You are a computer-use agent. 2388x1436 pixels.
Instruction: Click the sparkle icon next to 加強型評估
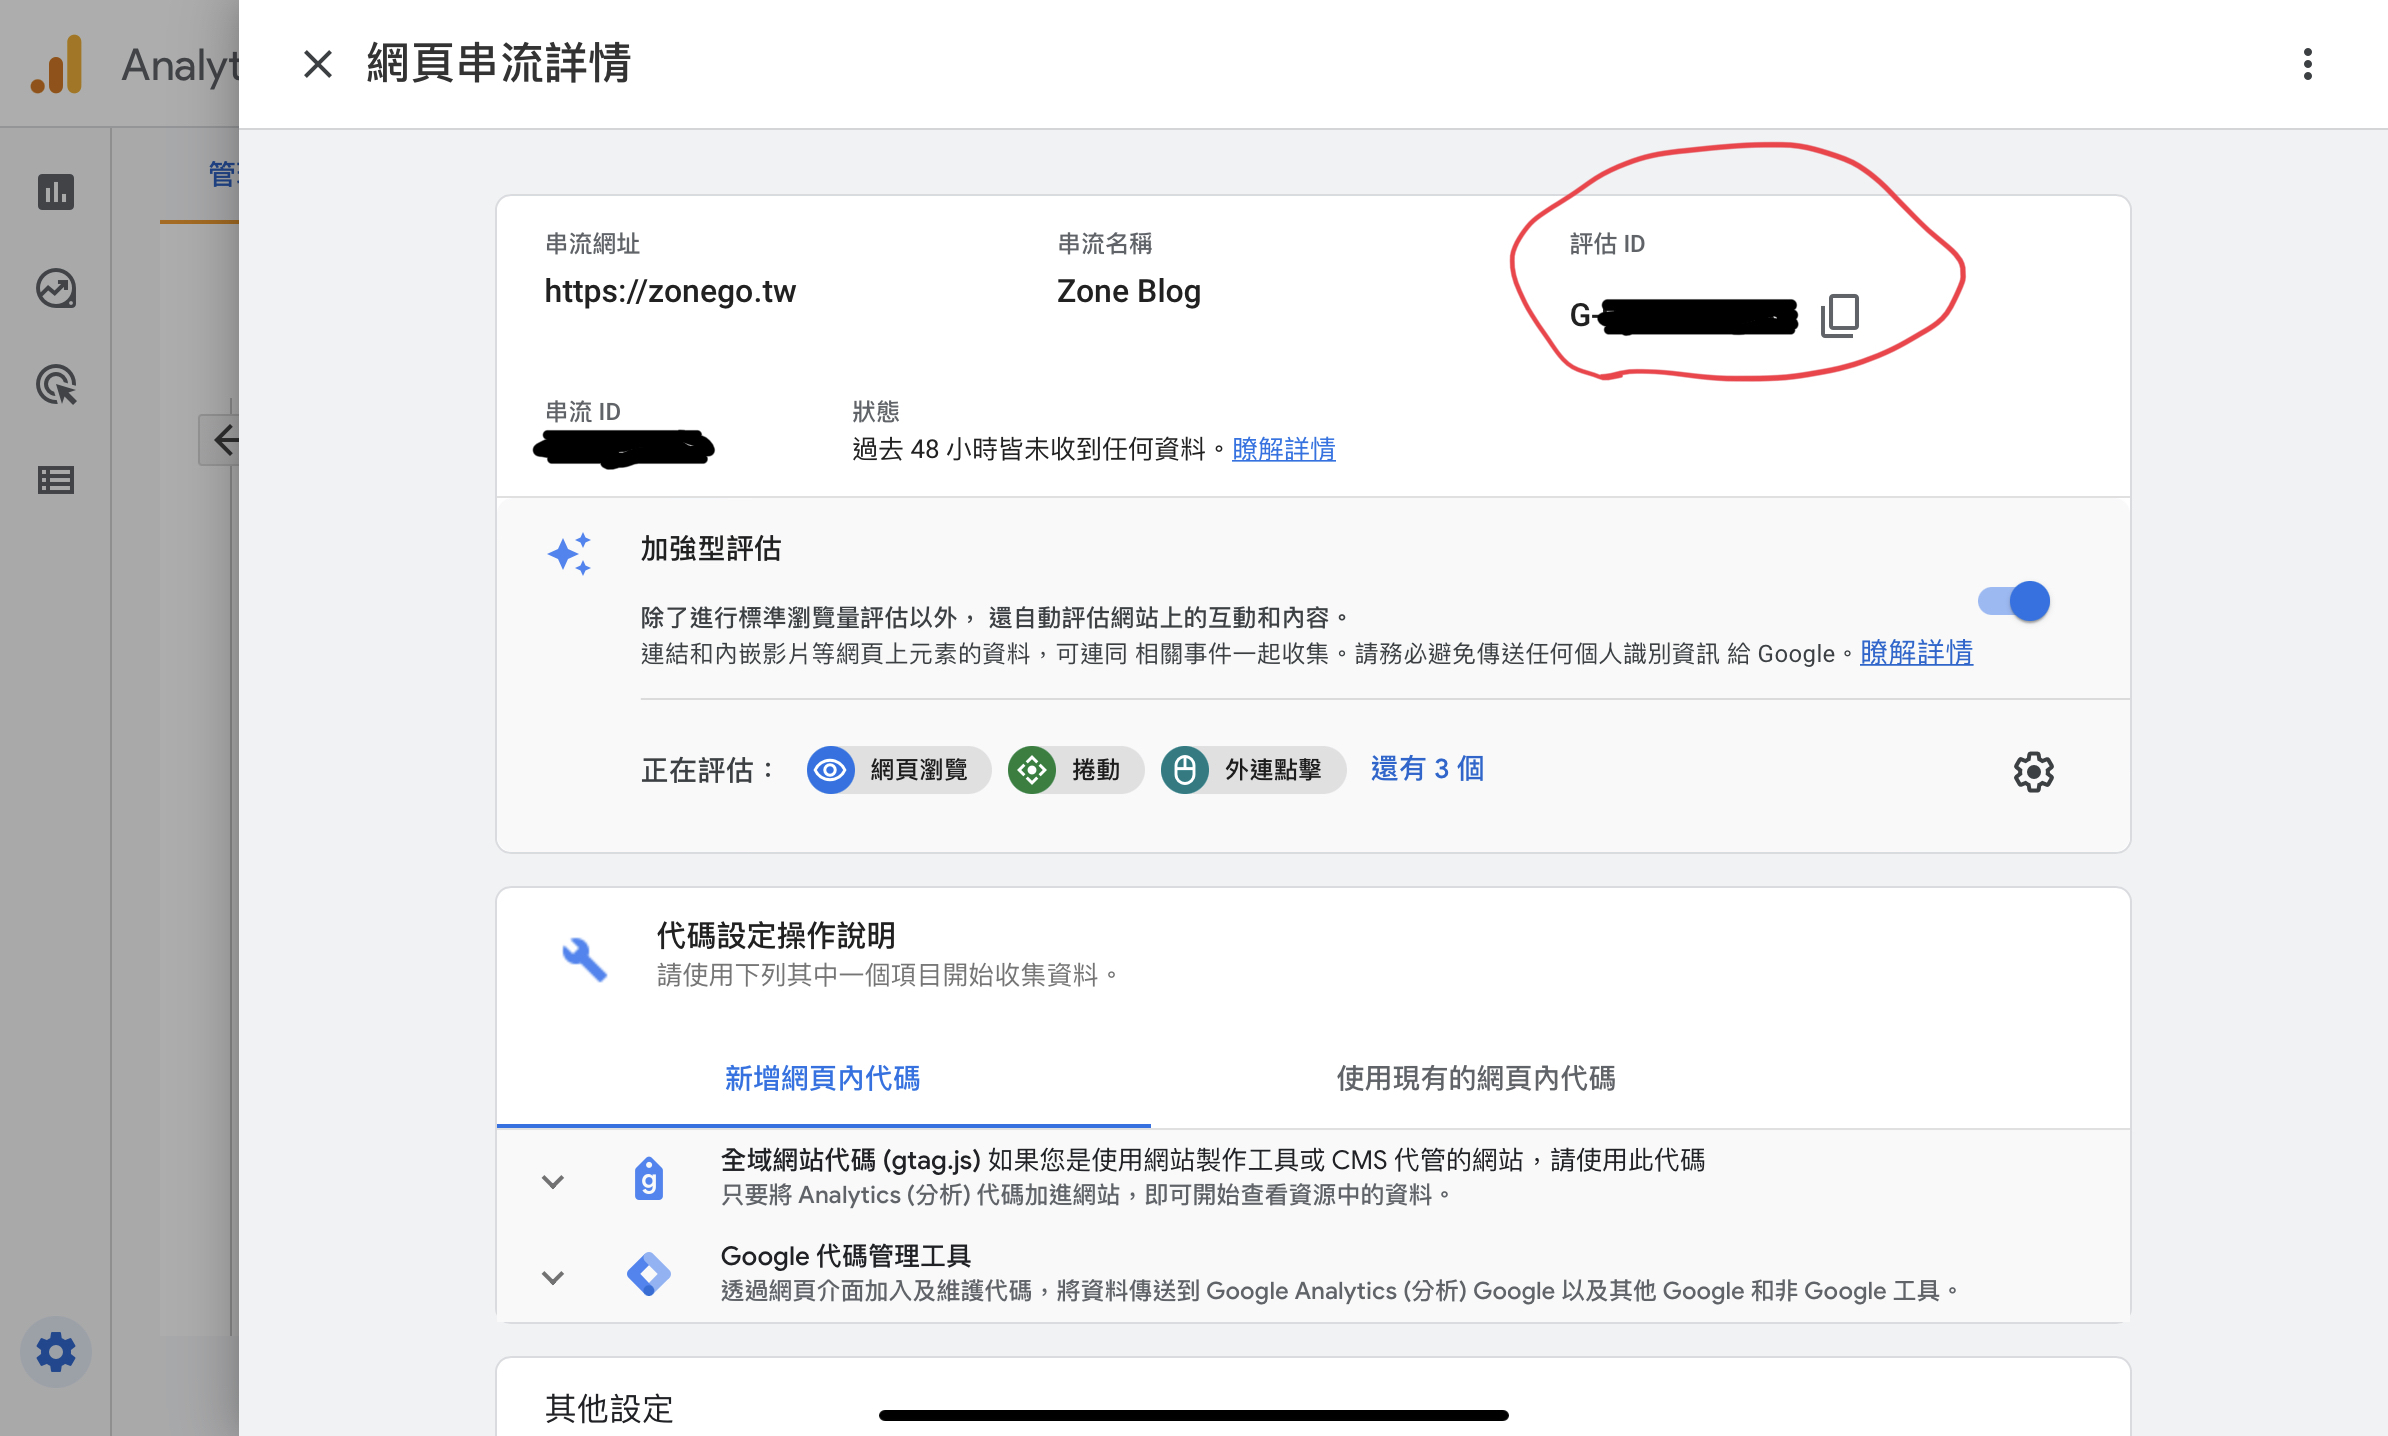click(570, 553)
